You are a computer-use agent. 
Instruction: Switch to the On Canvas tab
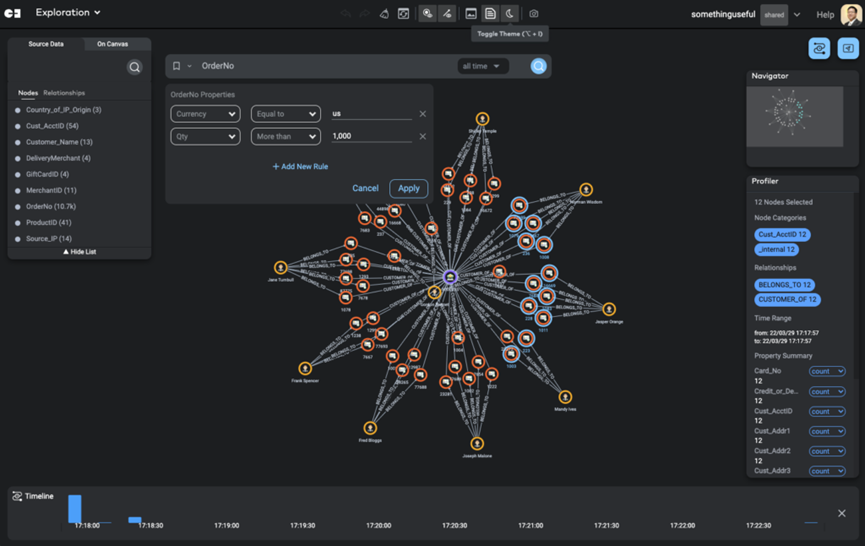(x=113, y=44)
